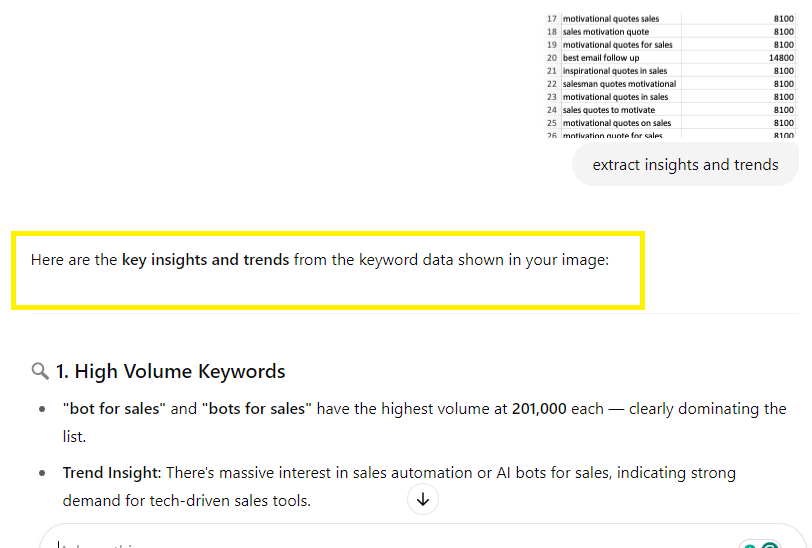Click row 17 "motivational quotes sales" in image

(670, 19)
